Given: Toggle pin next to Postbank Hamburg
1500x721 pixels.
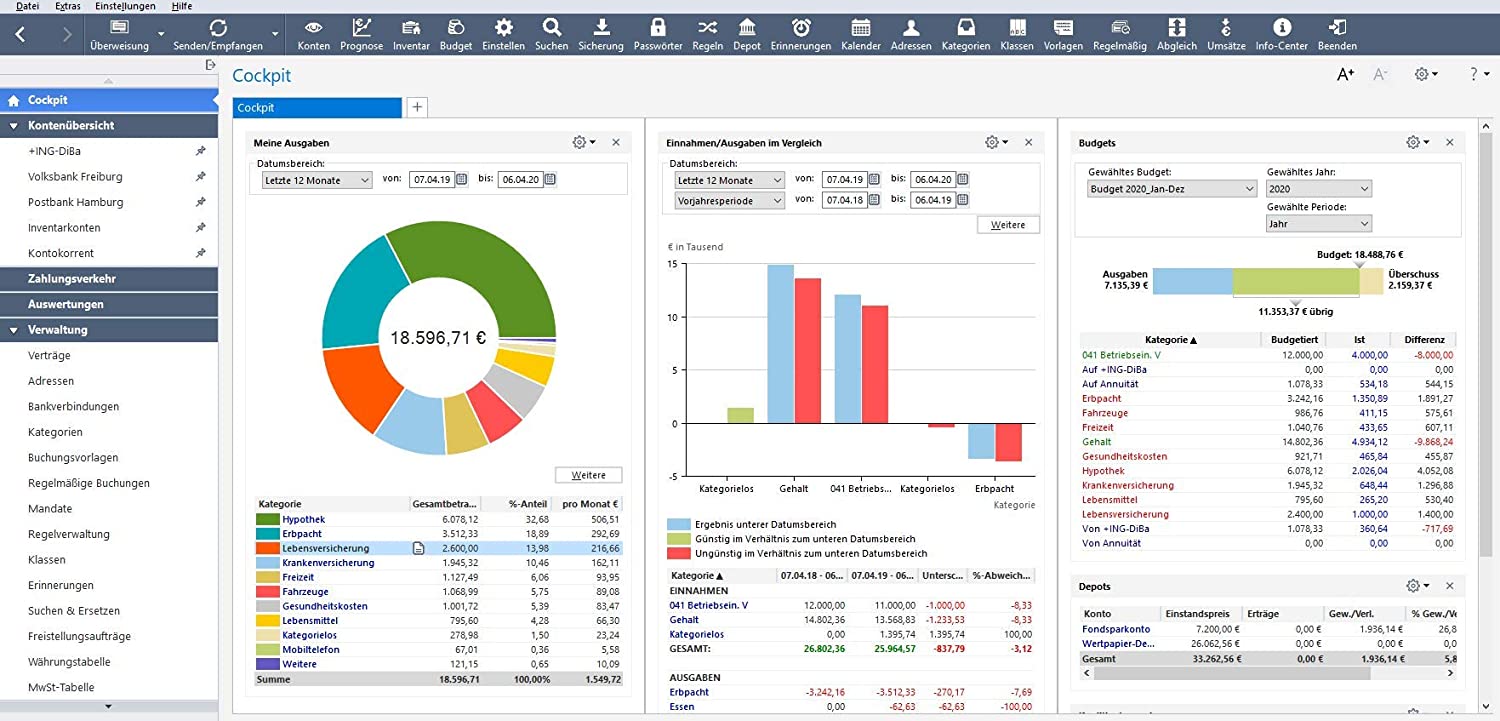Looking at the screenshot, I should pos(201,202).
